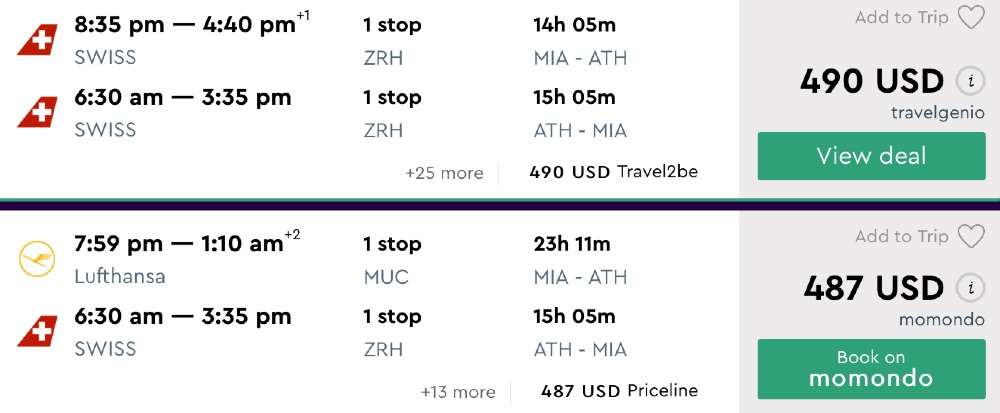The image size is (1000, 413).
Task: Open the 487 USD Priceline offer
Action: click(619, 391)
